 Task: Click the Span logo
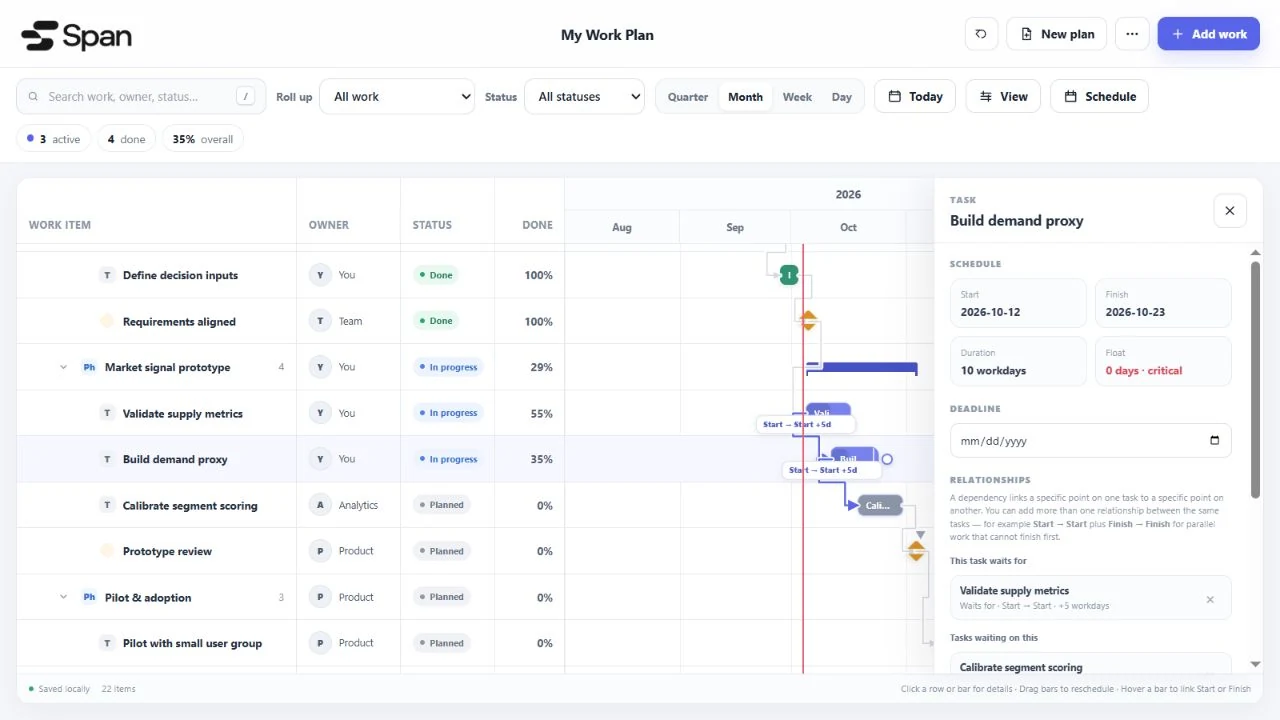point(77,35)
